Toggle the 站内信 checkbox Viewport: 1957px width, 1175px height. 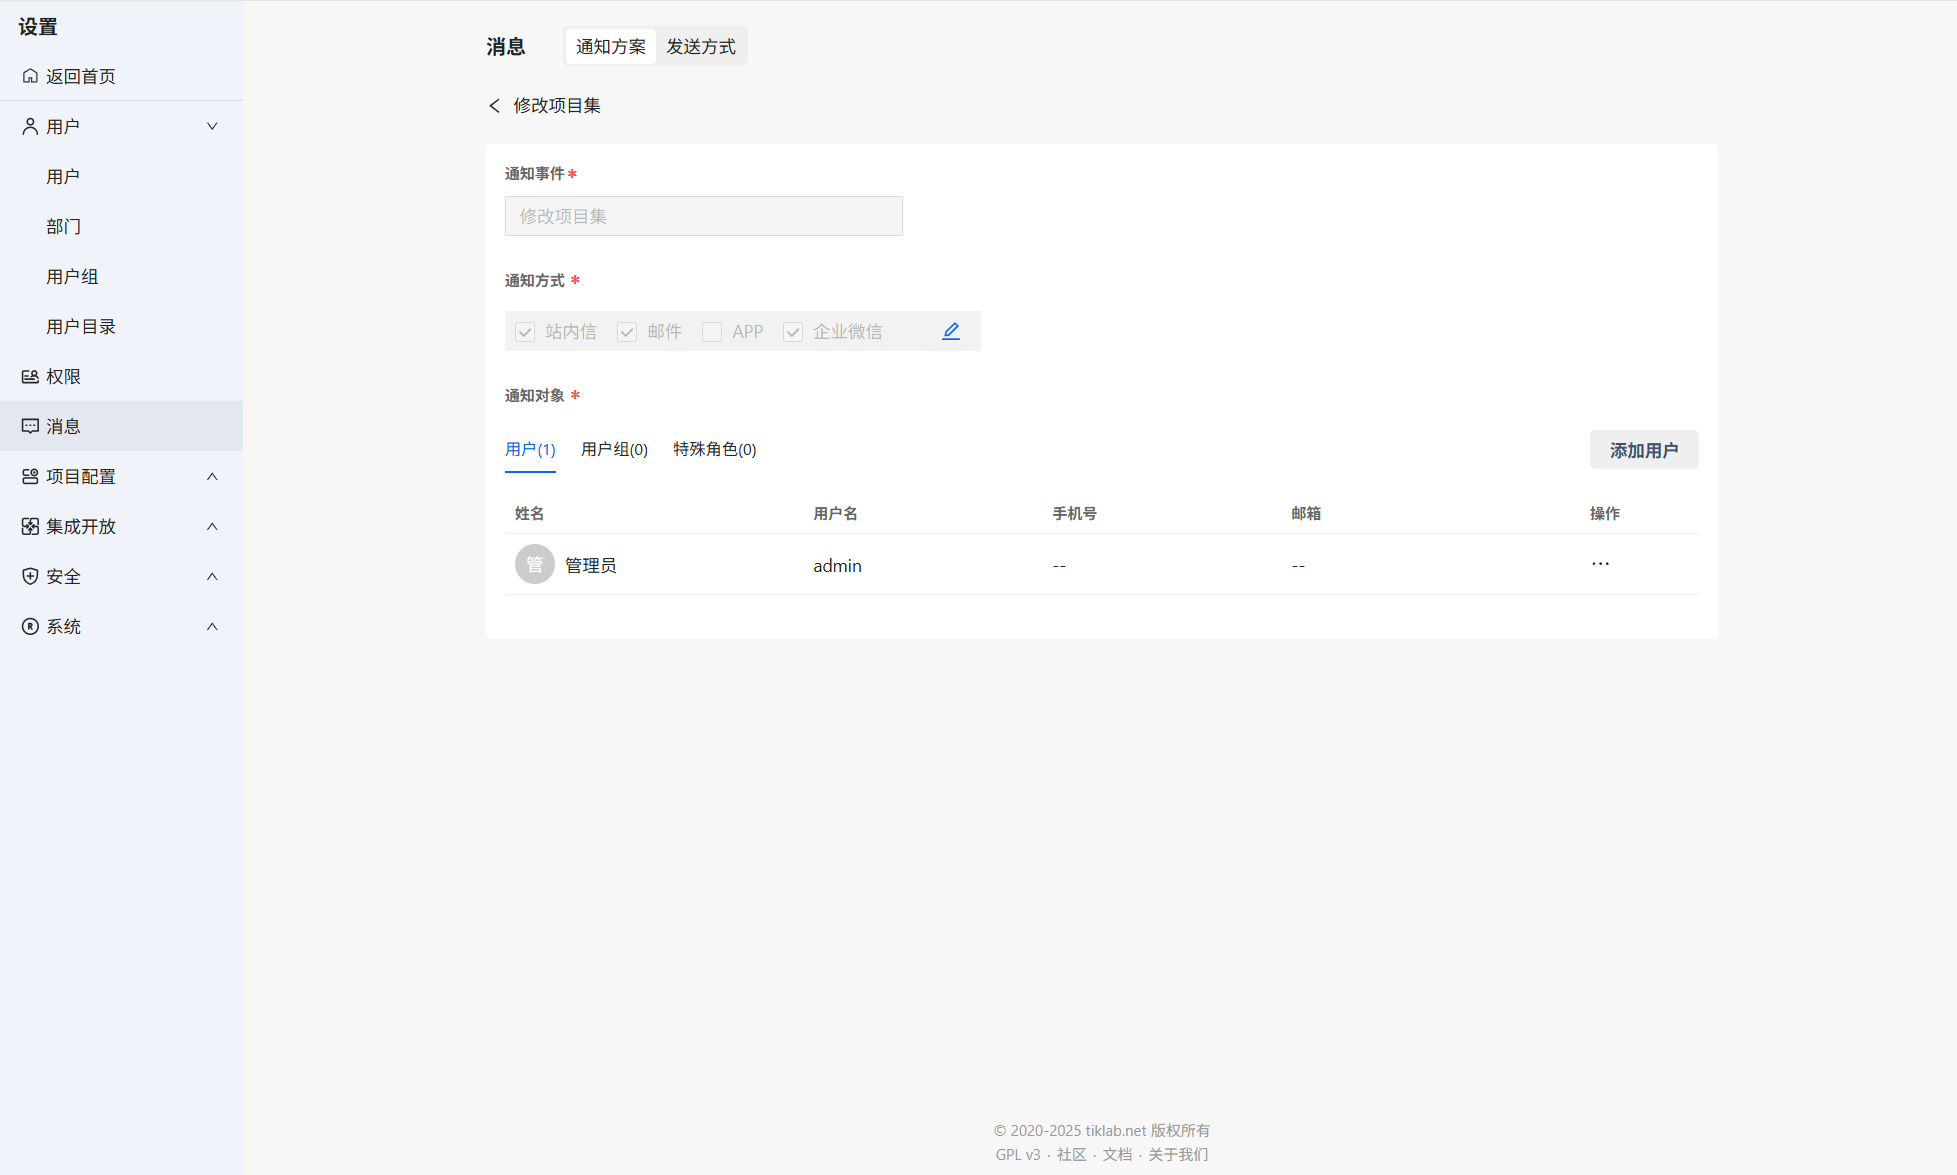tap(525, 332)
